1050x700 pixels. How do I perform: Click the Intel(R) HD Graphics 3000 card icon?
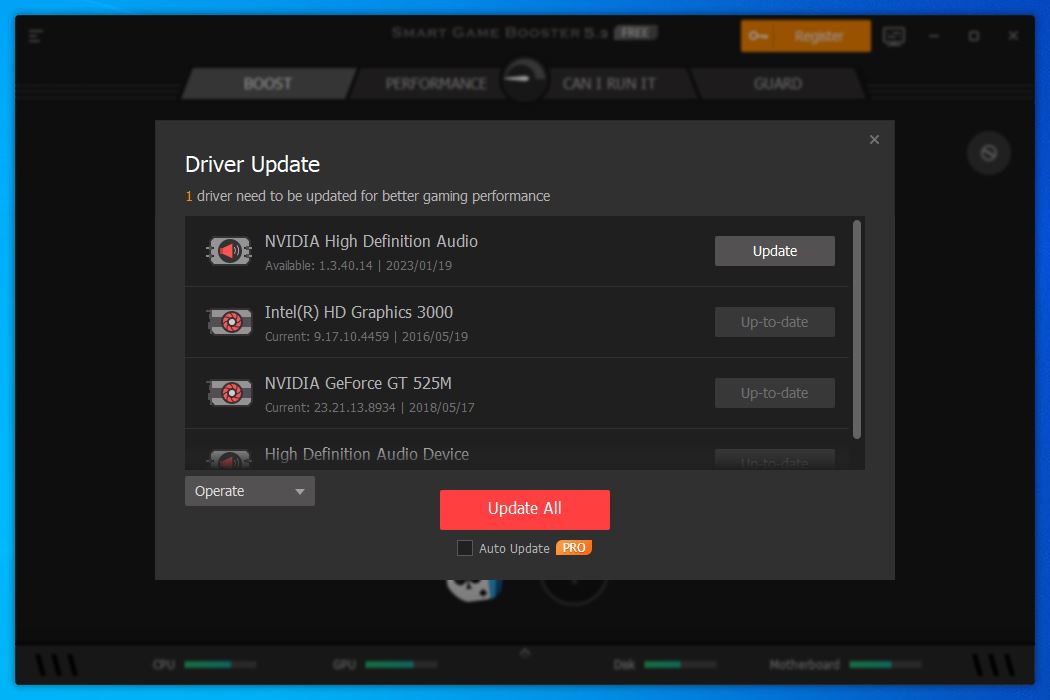pos(230,322)
